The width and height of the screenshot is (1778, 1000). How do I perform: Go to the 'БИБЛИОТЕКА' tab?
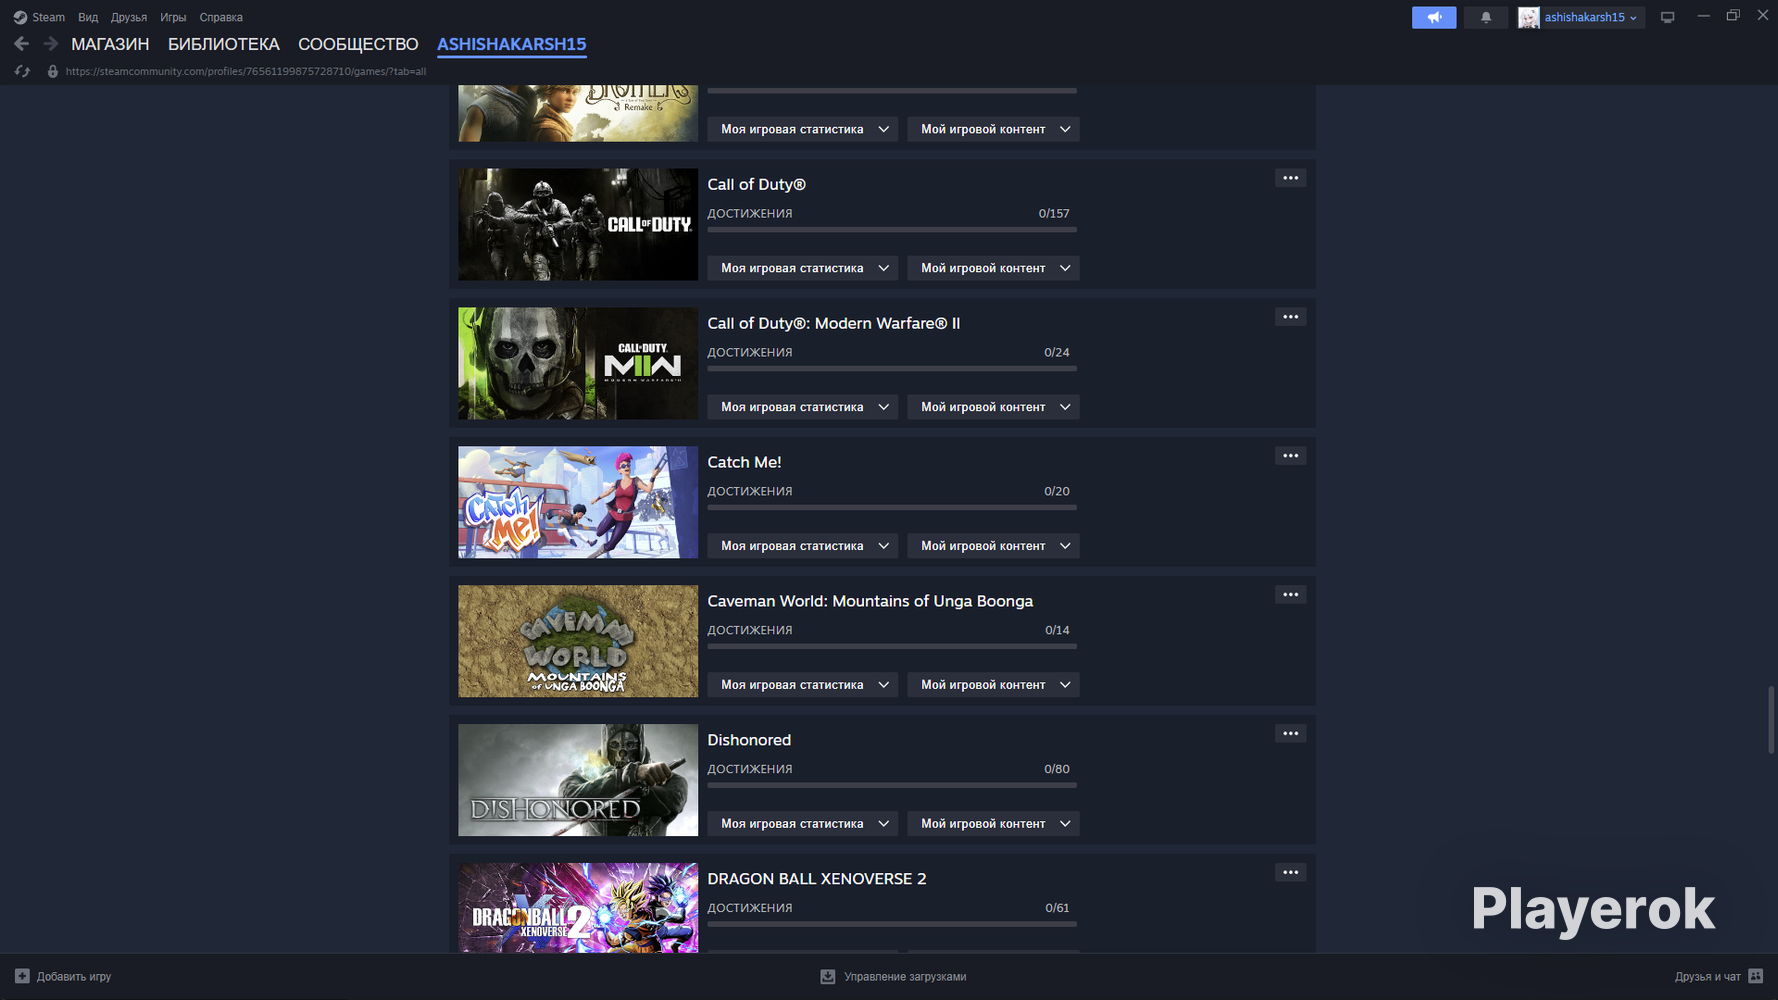click(224, 44)
